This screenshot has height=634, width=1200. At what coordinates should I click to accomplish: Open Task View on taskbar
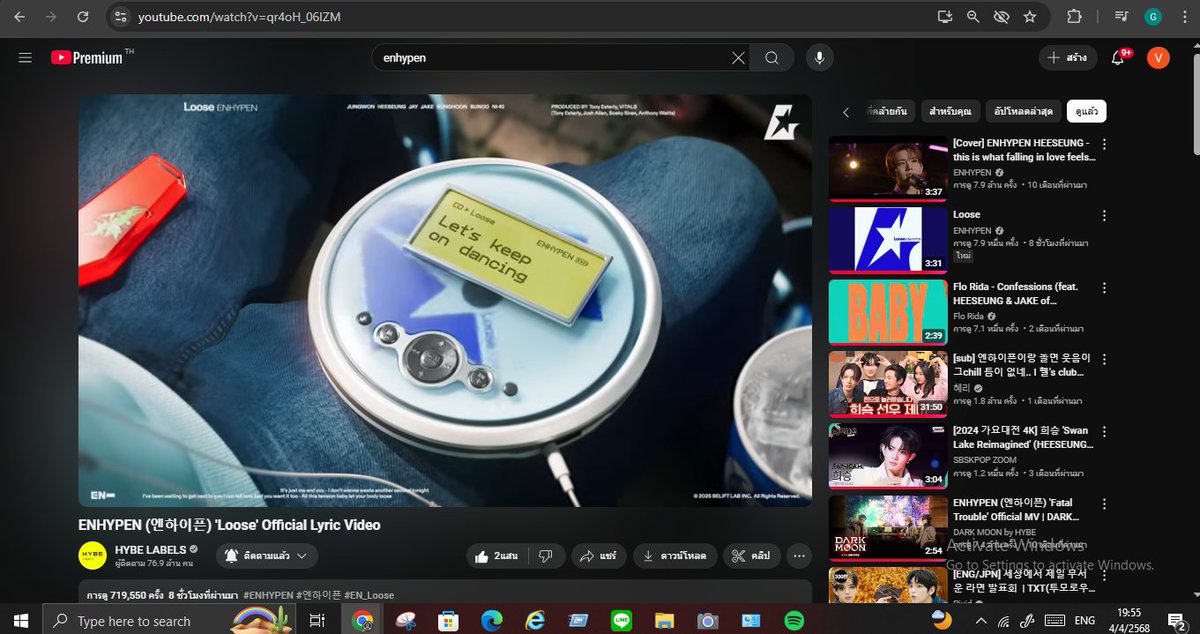[317, 620]
